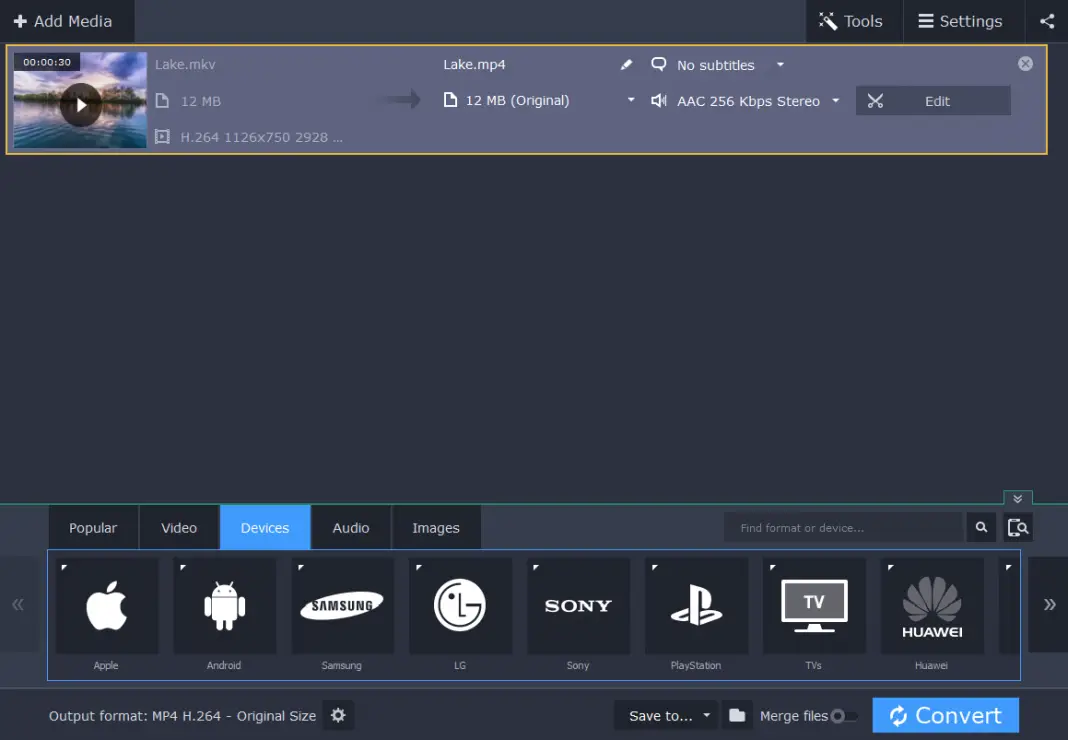Open the Save to... dropdown
Screen dimensions: 1068x740
pyautogui.click(x=666, y=715)
